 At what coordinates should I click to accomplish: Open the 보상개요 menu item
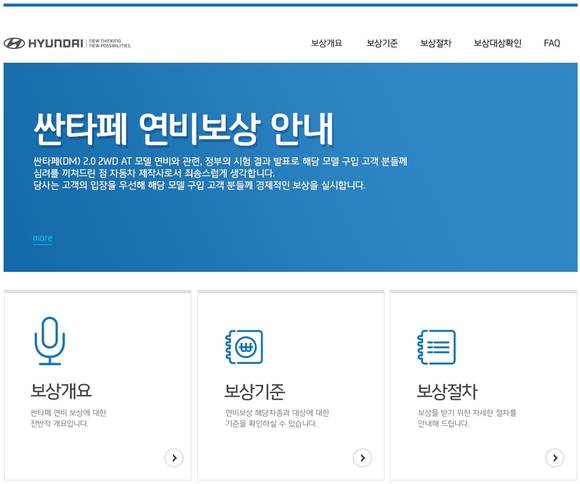pyautogui.click(x=326, y=43)
